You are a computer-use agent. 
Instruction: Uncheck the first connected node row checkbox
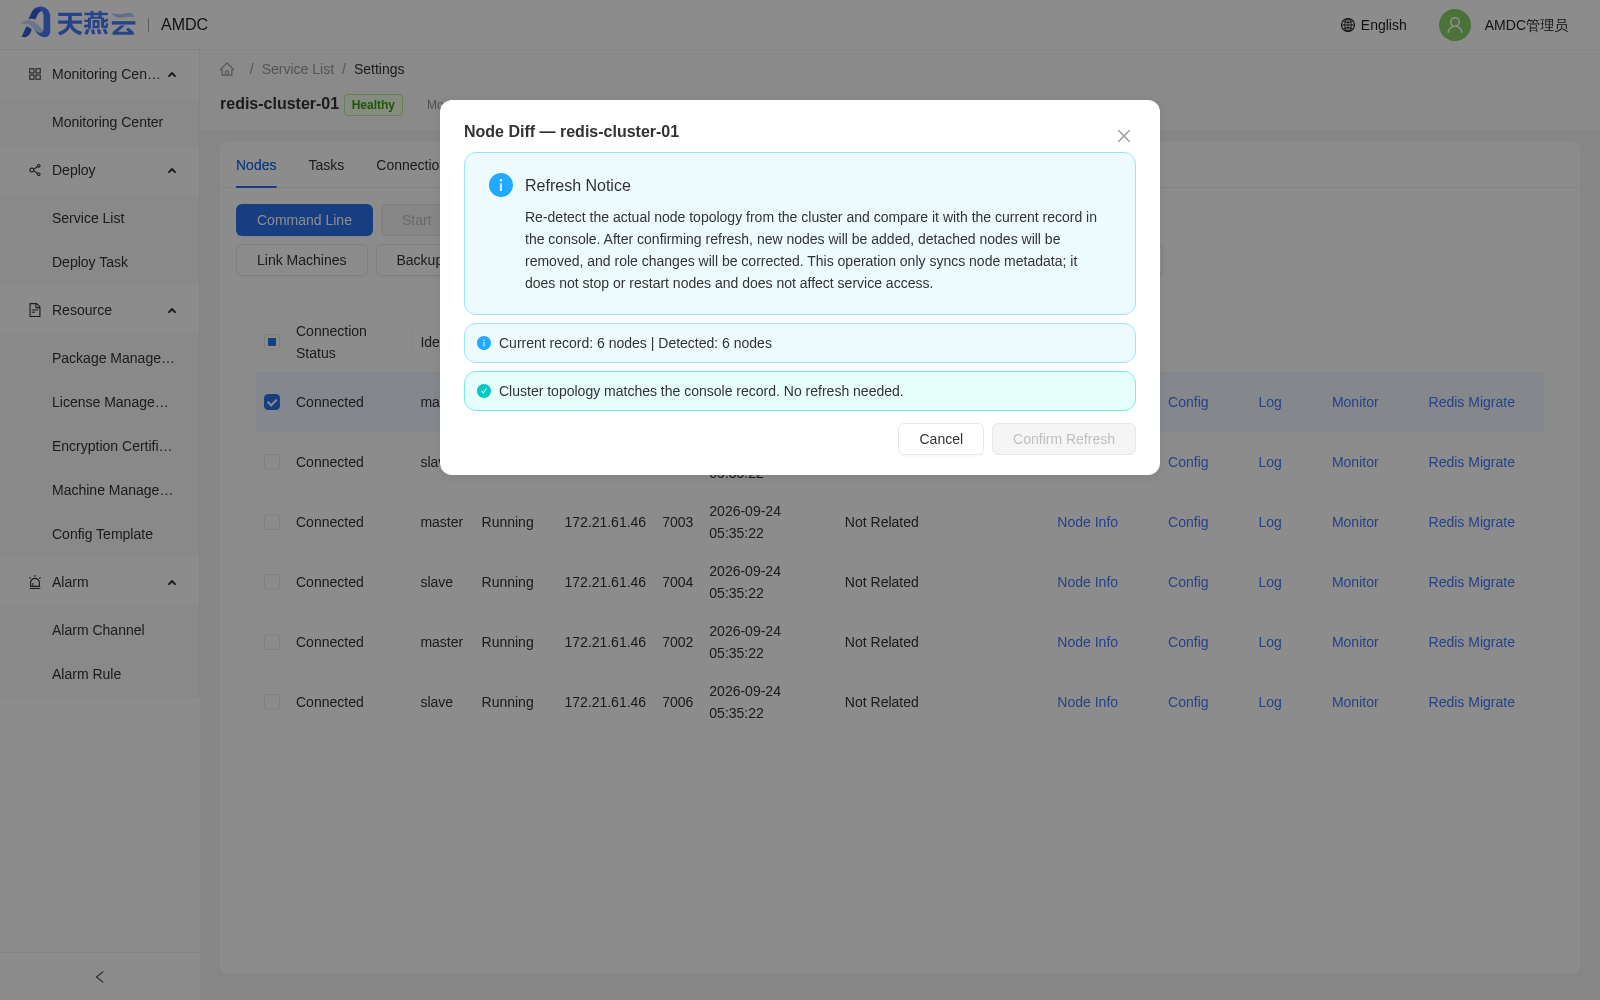click(x=272, y=402)
